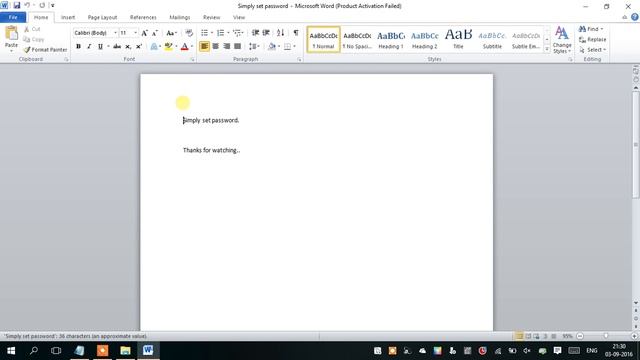Open Shading paint bucket color

[272, 47]
